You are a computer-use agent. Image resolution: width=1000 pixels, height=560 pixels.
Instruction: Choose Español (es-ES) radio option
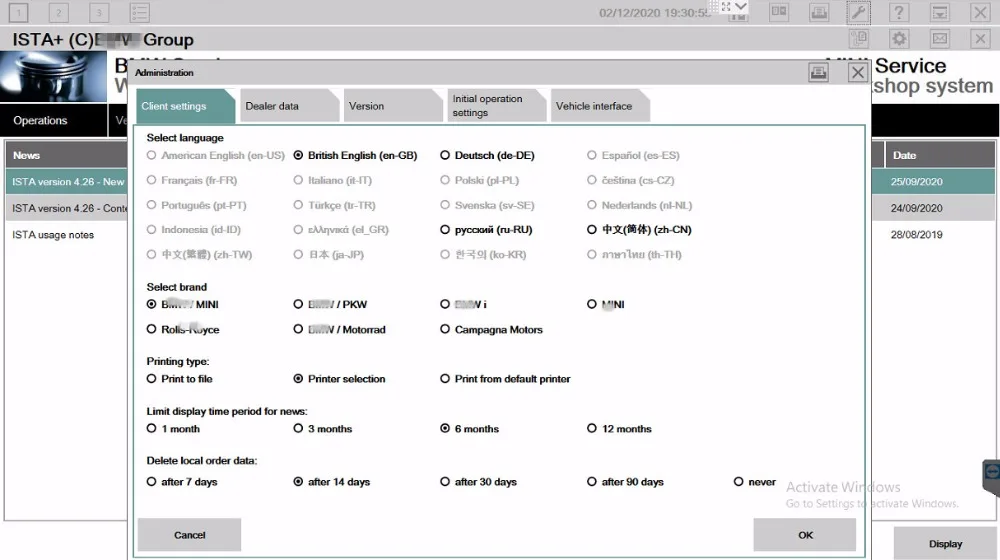[633, 155]
